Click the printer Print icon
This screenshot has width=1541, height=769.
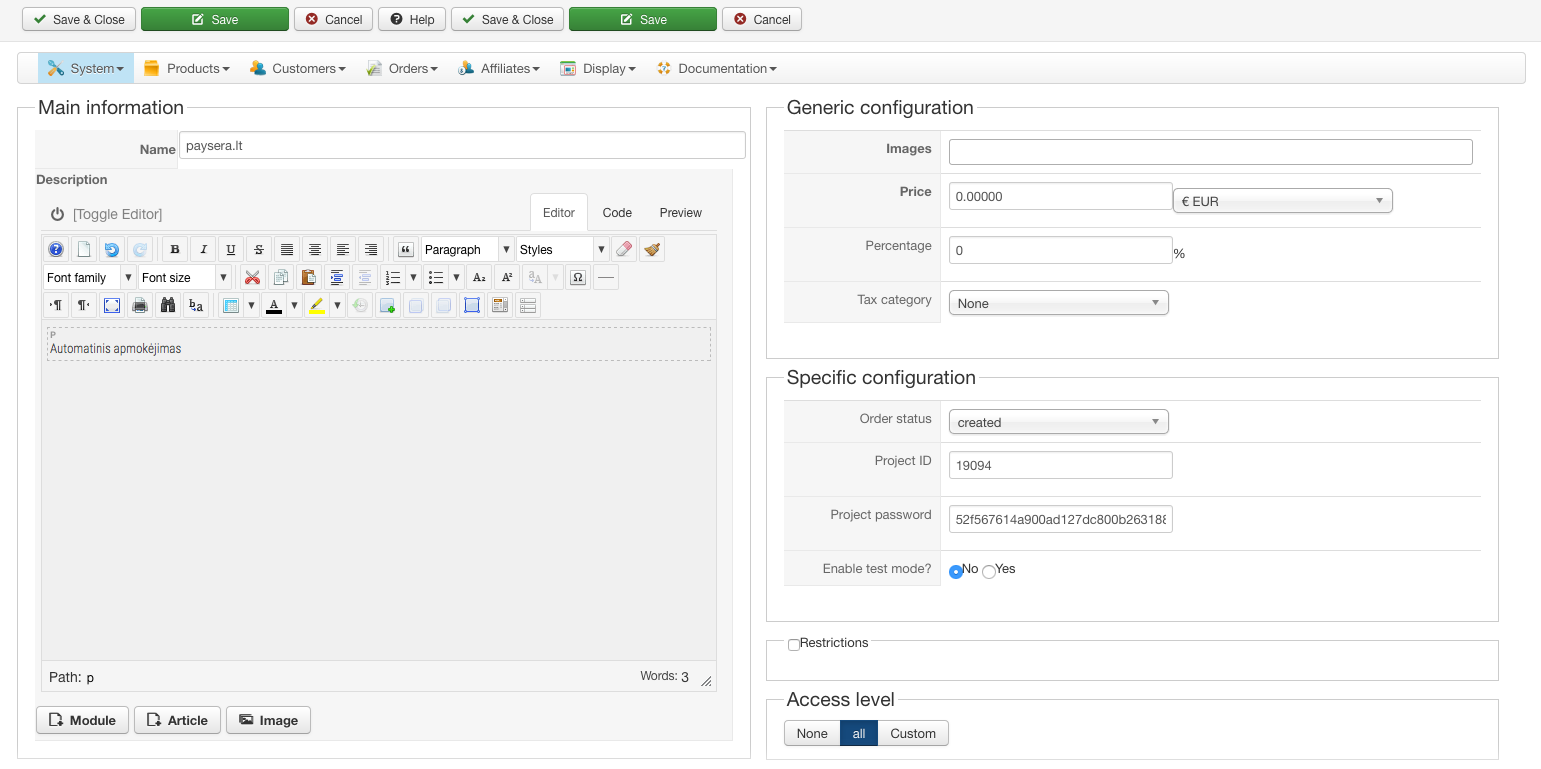(140, 306)
